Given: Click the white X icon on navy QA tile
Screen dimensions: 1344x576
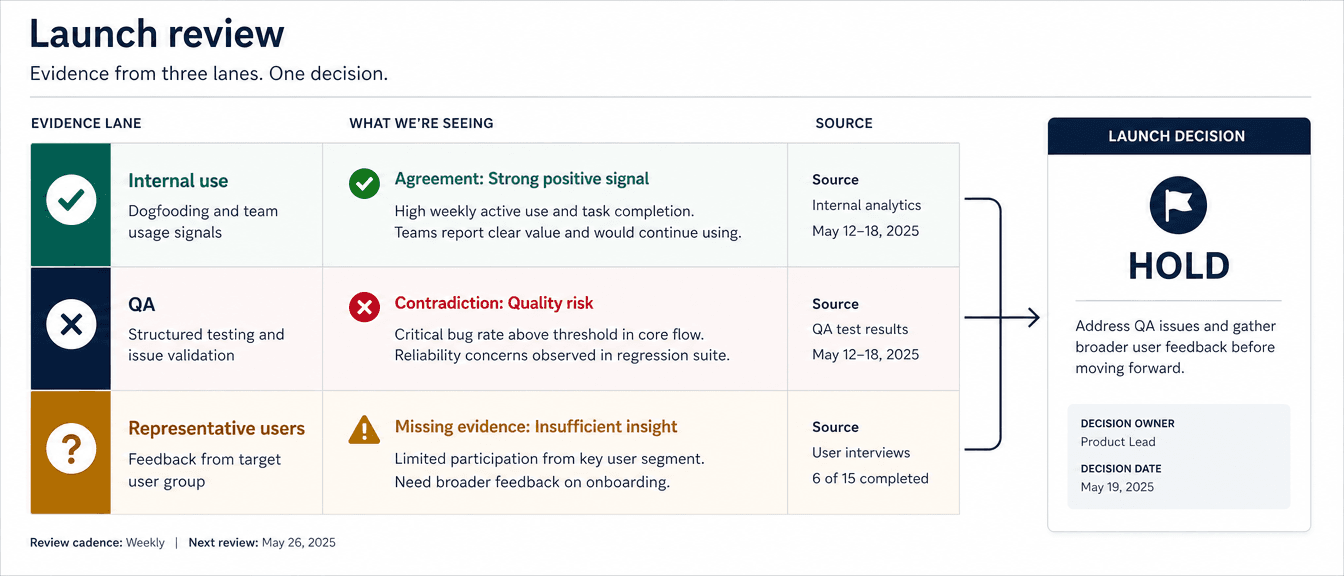Looking at the screenshot, I should coord(71,324).
